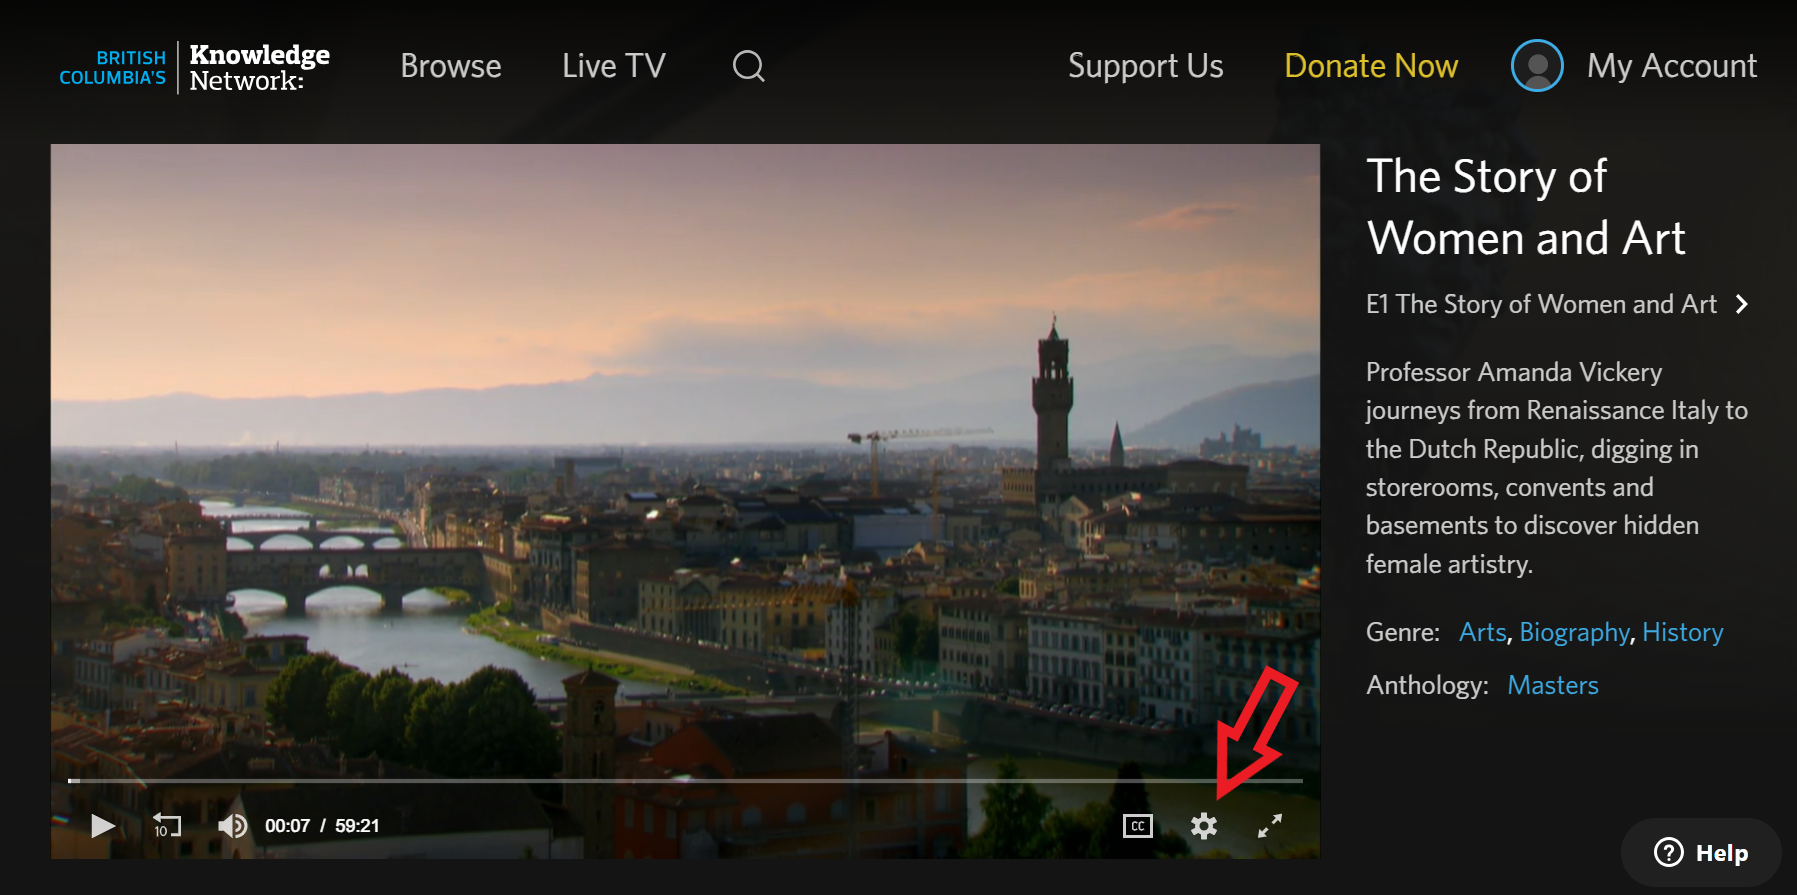
Task: Mute the video volume
Action: click(232, 826)
